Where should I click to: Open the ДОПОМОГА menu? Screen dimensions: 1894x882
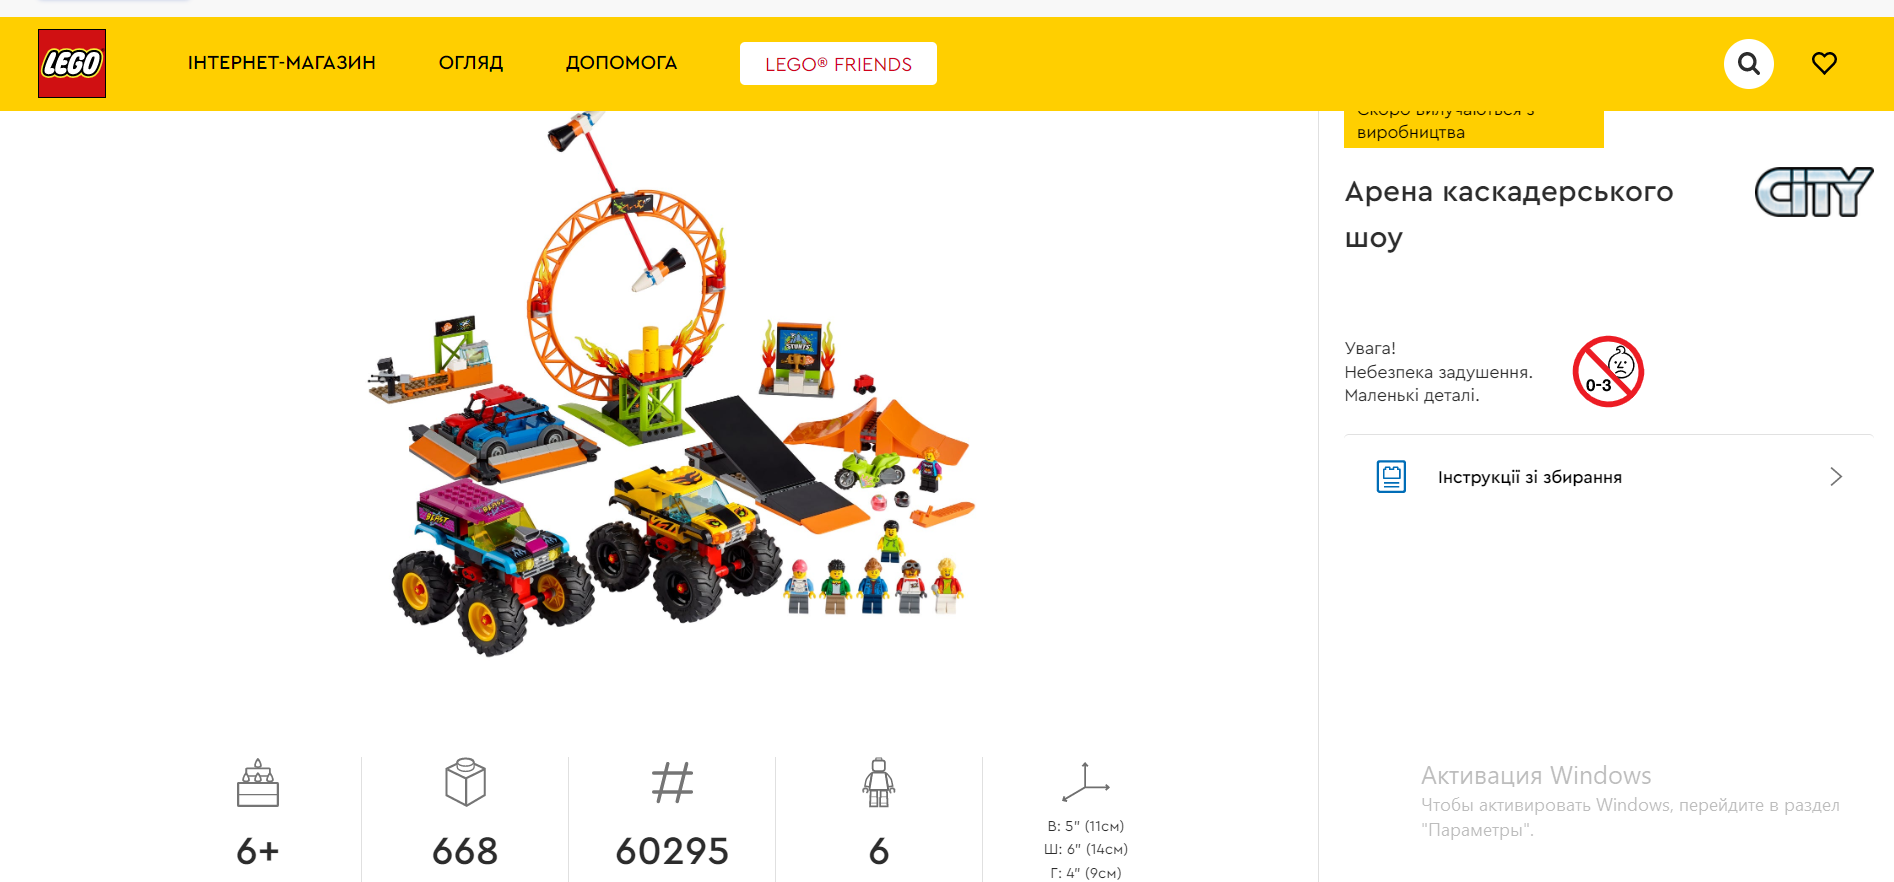click(x=621, y=63)
